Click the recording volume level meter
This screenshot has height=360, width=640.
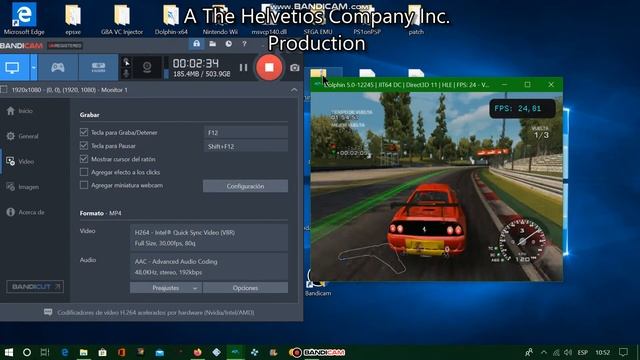[166, 67]
